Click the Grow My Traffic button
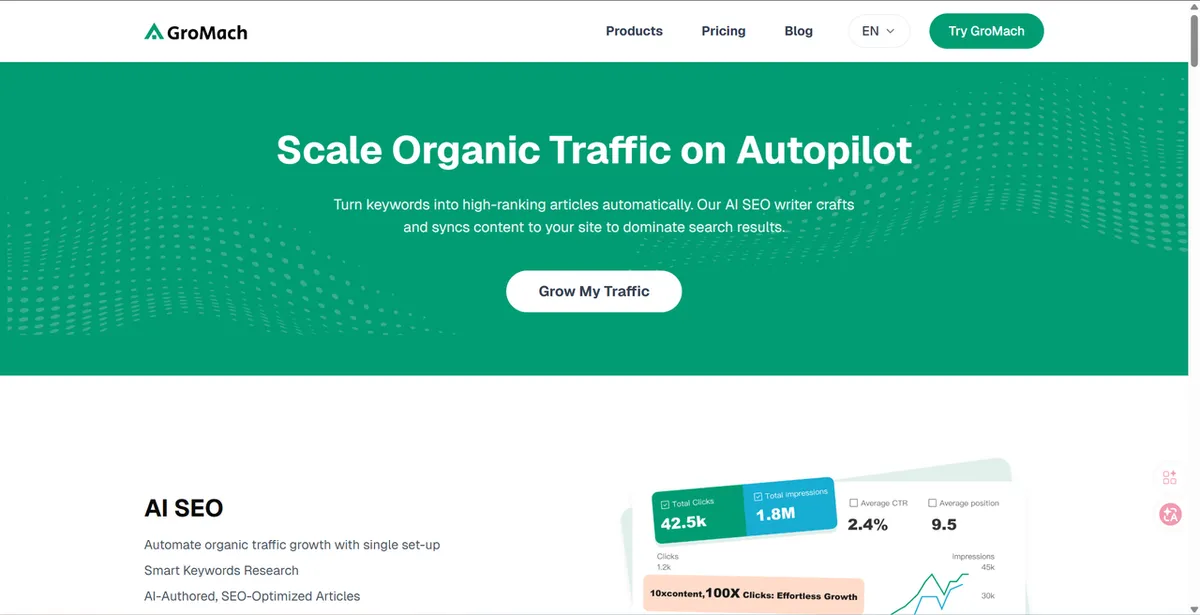This screenshot has width=1200, height=615. pos(594,291)
